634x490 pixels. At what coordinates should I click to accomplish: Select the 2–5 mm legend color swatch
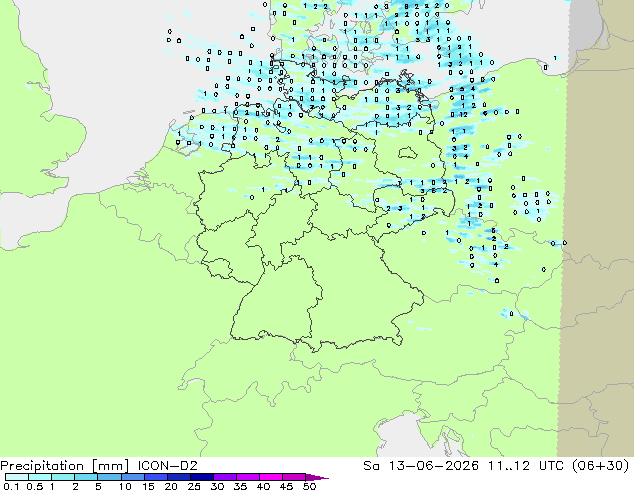tap(86, 477)
